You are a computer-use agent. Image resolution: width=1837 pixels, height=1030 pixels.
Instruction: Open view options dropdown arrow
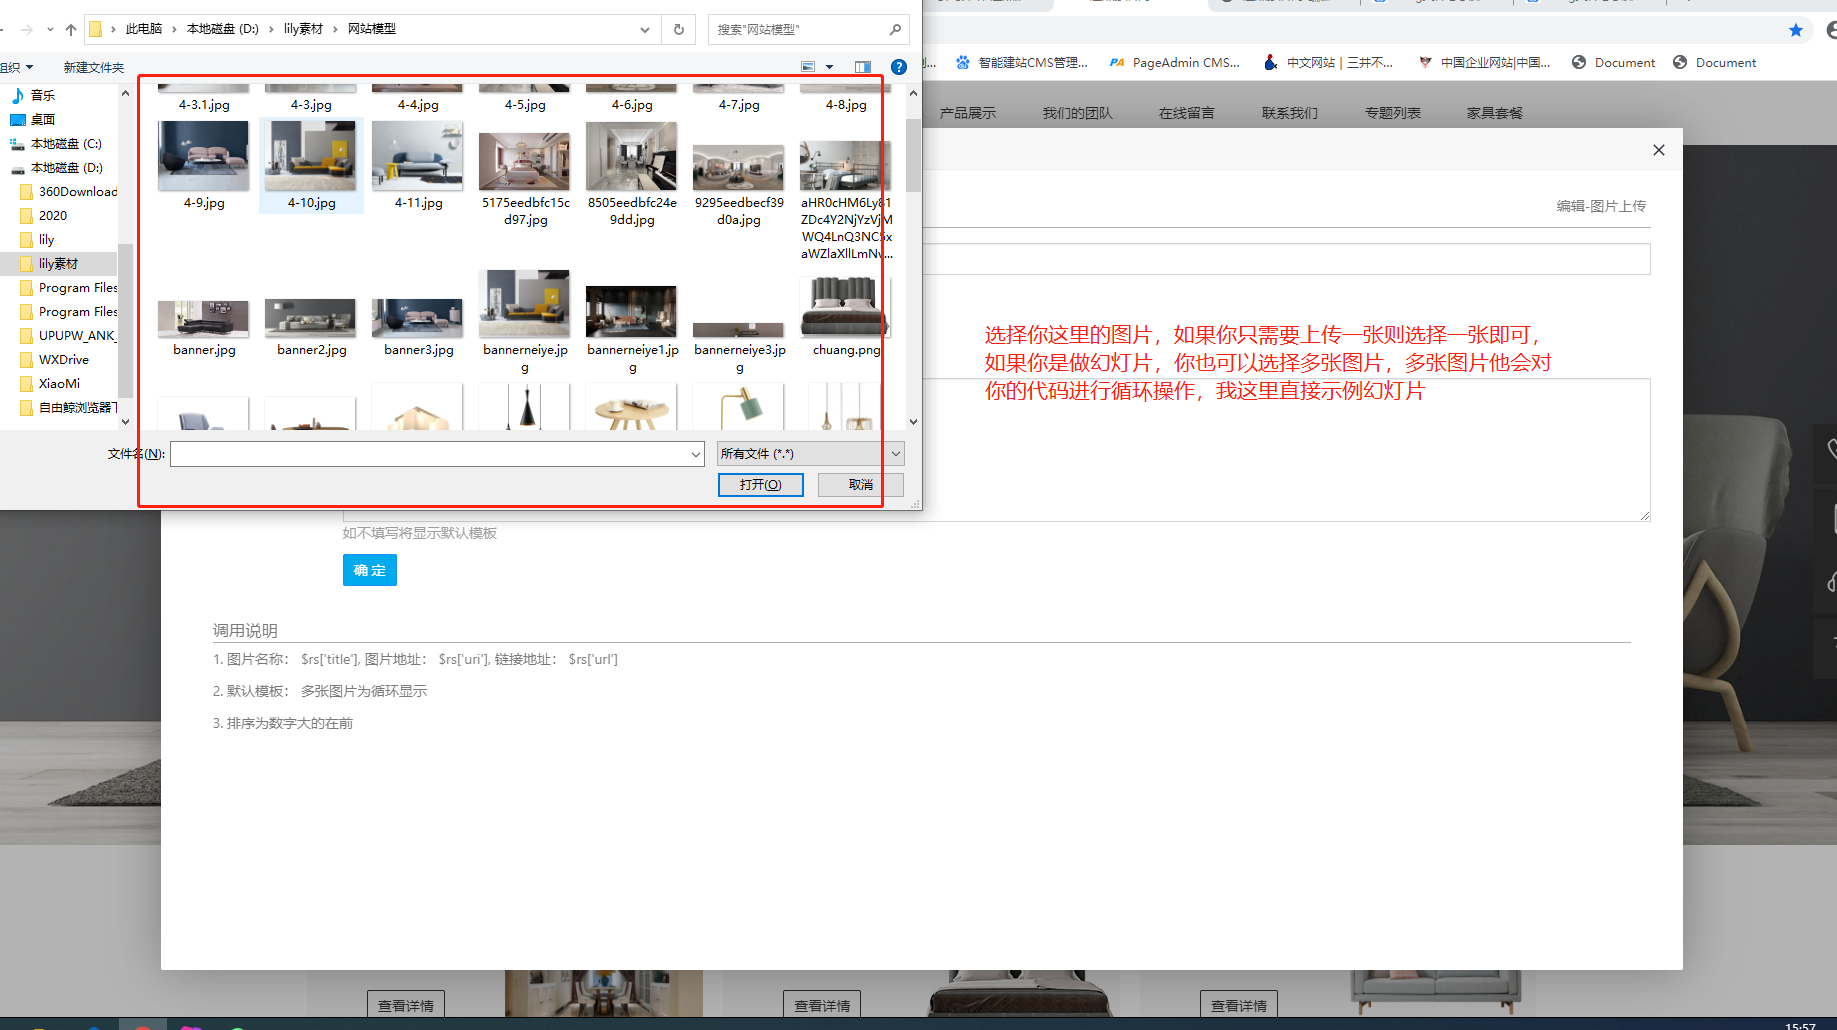click(x=829, y=67)
